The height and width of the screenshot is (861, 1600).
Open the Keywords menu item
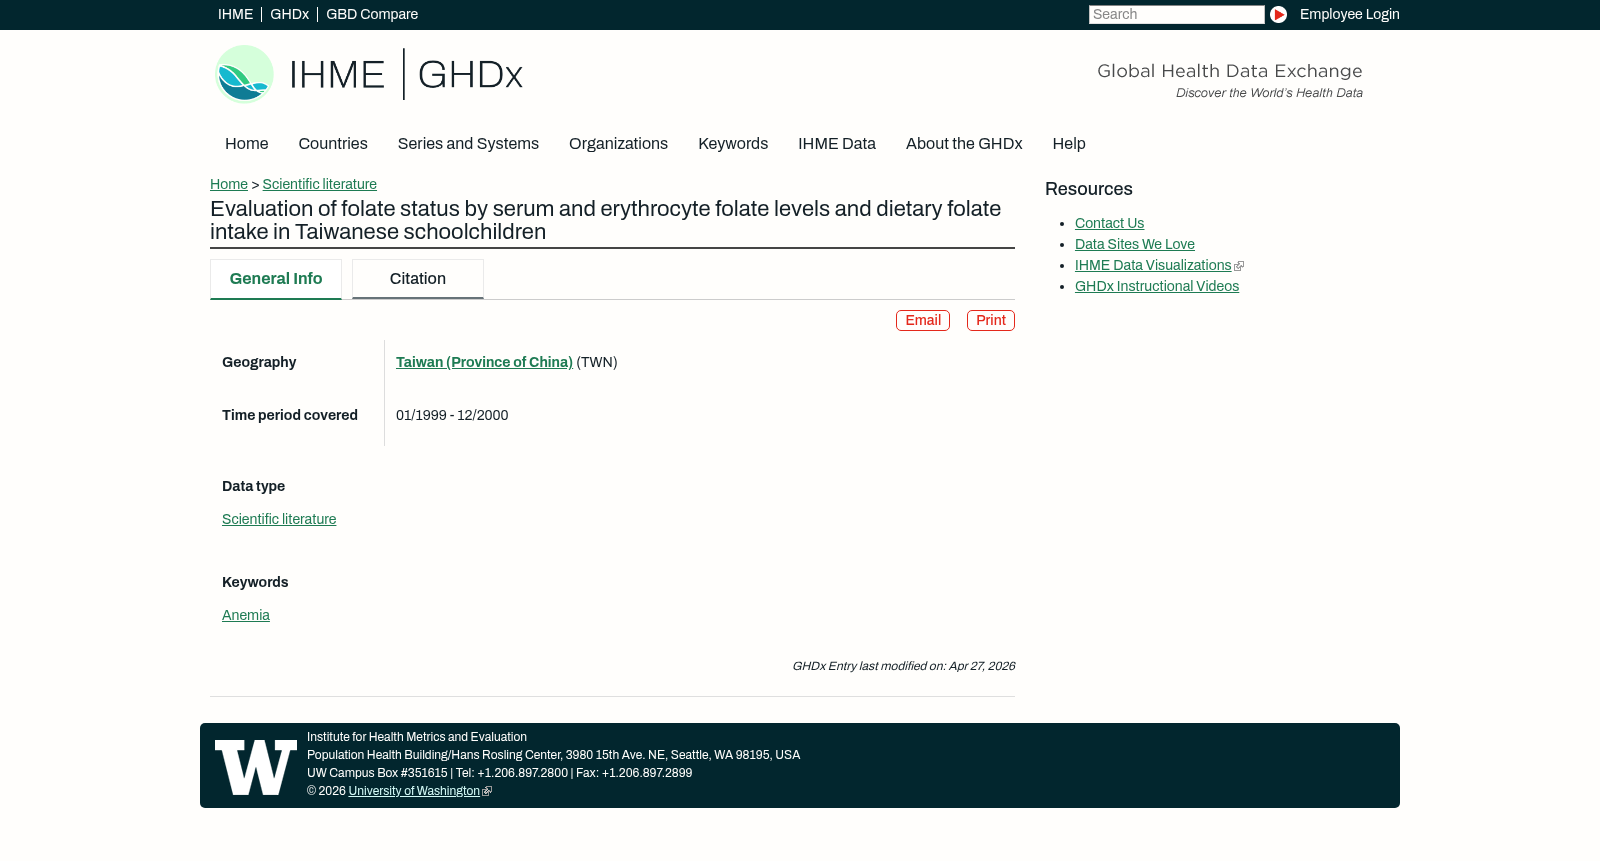(733, 144)
